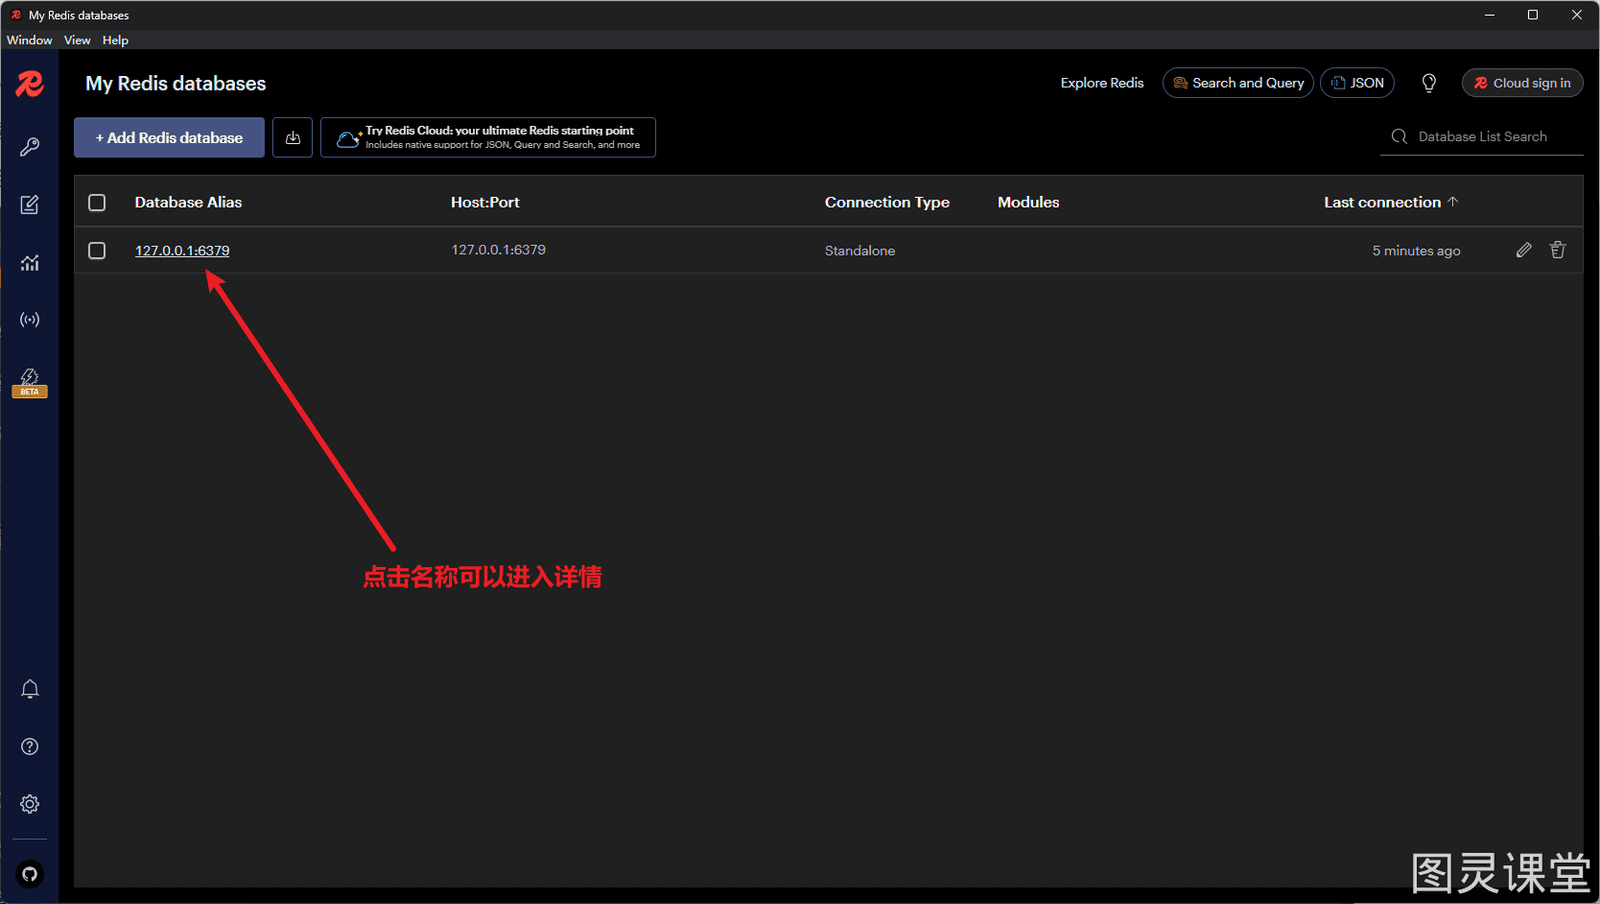Screen dimensions: 1600x904
Task: Sort by Database Alias column header
Action: [188, 202]
